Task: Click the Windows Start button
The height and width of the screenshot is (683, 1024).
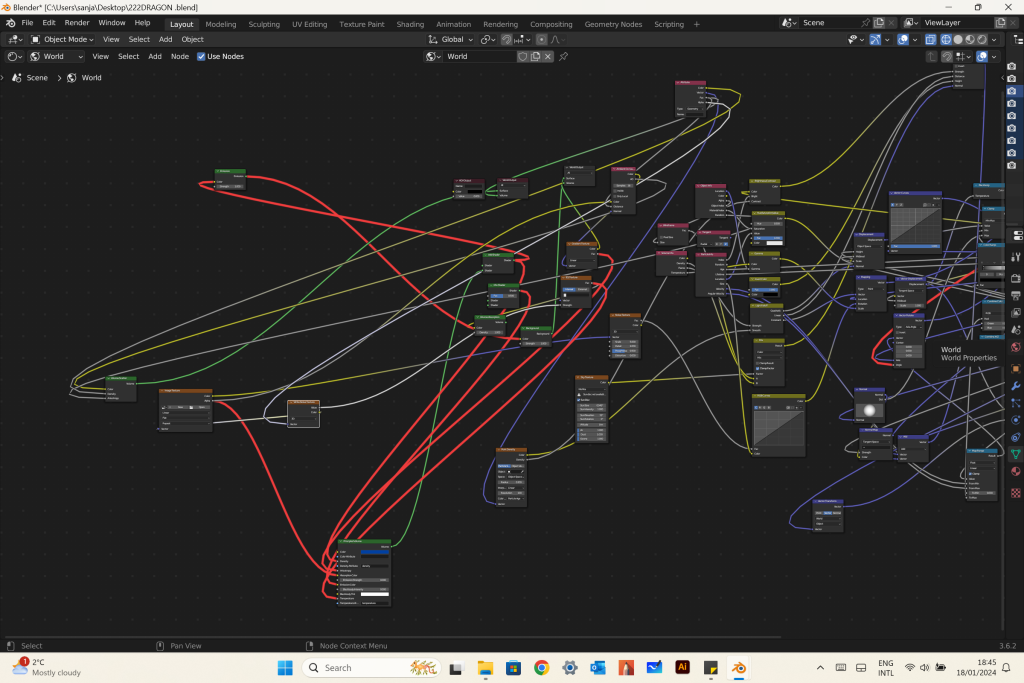Action: point(285,667)
